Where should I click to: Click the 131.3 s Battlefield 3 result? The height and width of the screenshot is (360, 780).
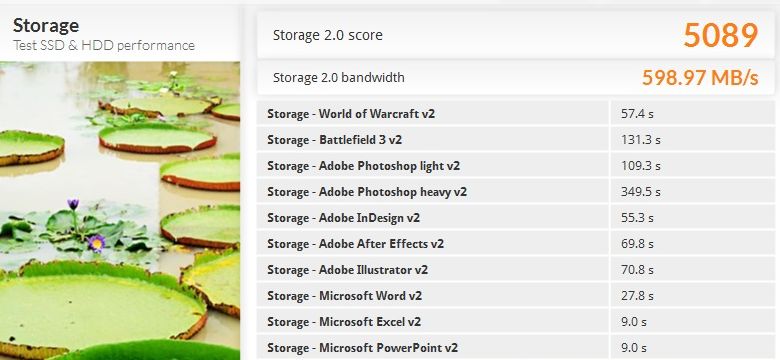pos(640,140)
